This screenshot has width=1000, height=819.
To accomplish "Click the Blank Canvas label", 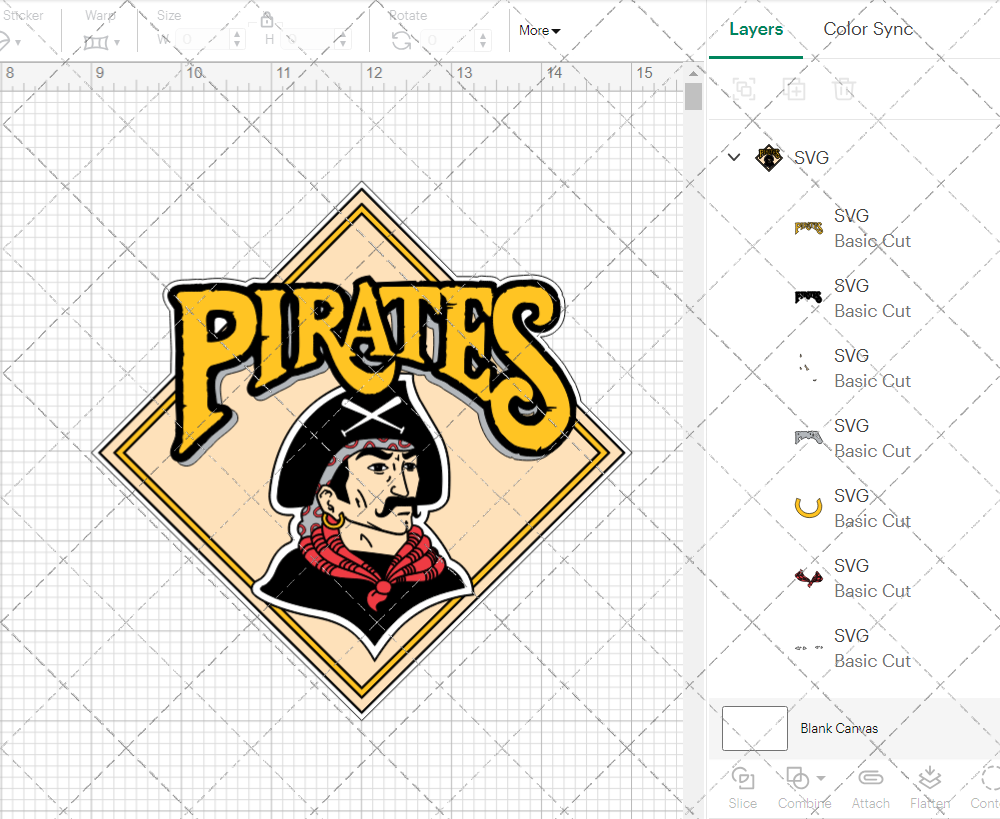I will (839, 728).
